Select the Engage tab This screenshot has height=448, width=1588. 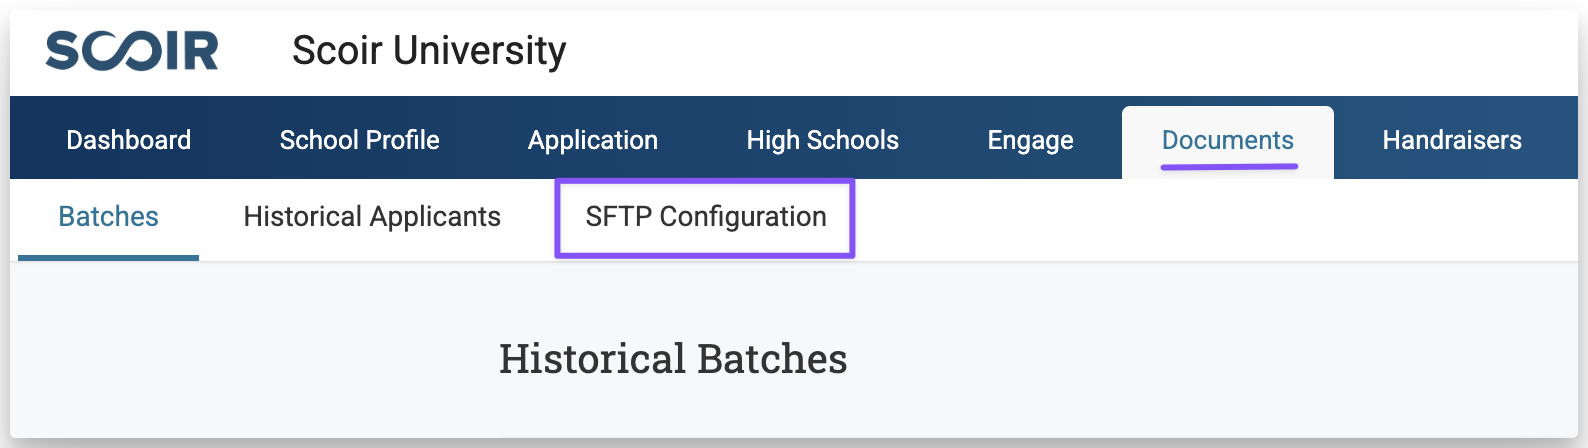tap(1030, 140)
